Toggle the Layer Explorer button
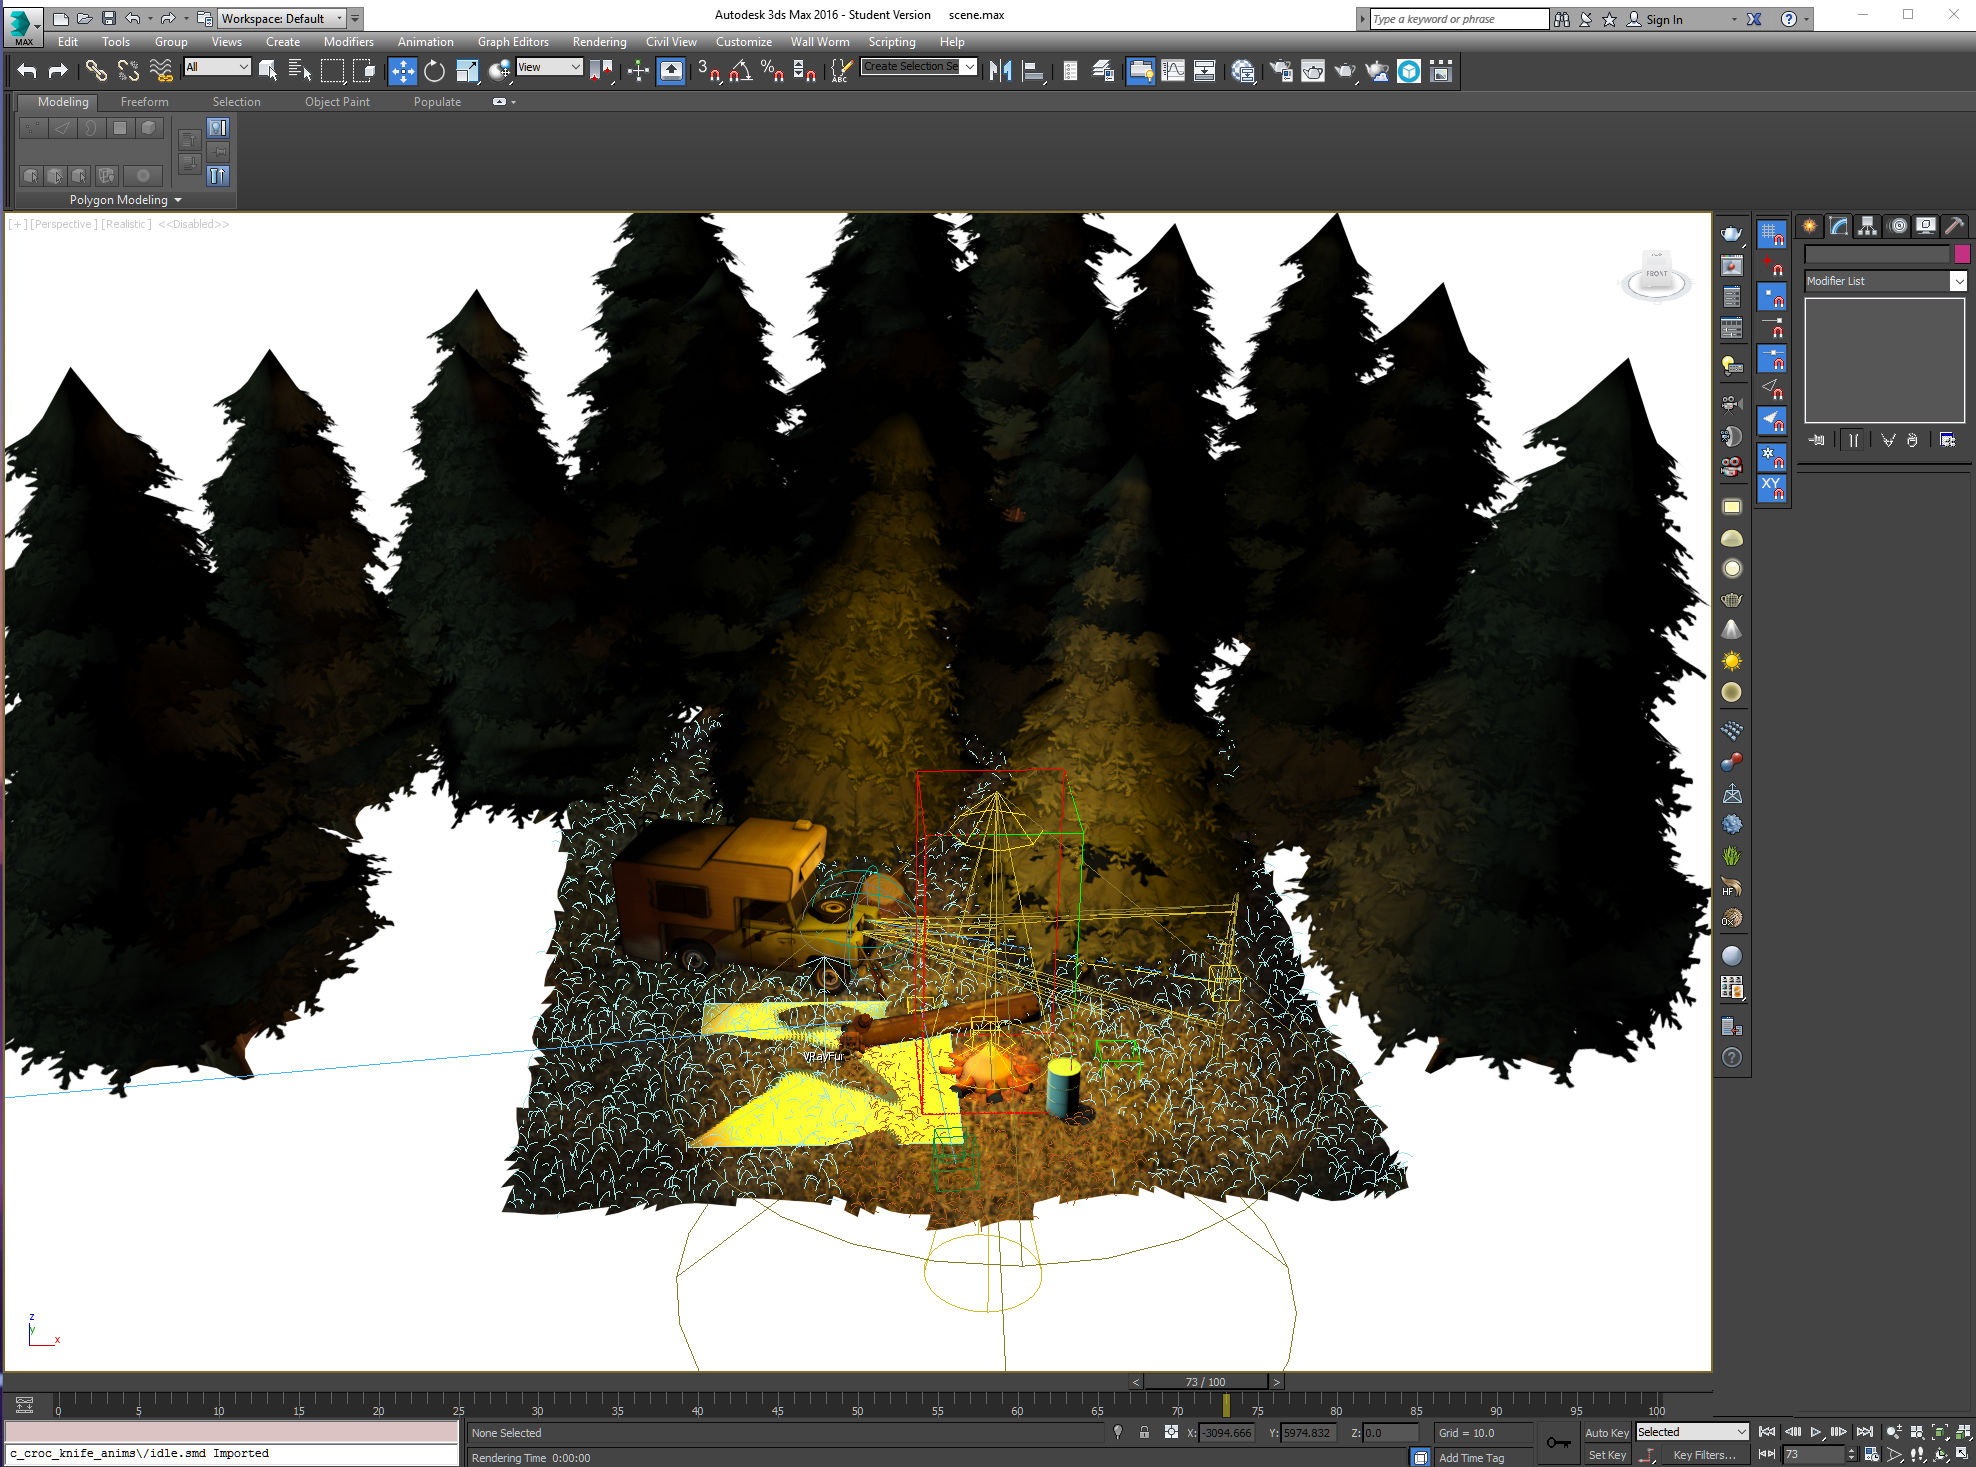Screen dimensions: 1976x1467 1103,70
